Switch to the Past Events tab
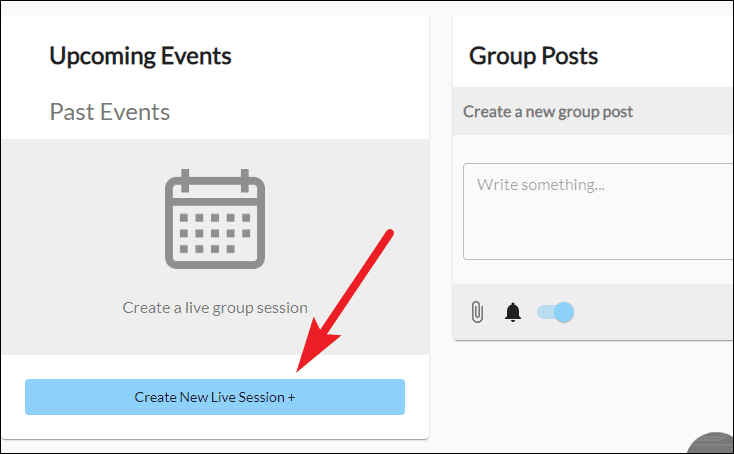This screenshot has height=454, width=734. point(110,112)
